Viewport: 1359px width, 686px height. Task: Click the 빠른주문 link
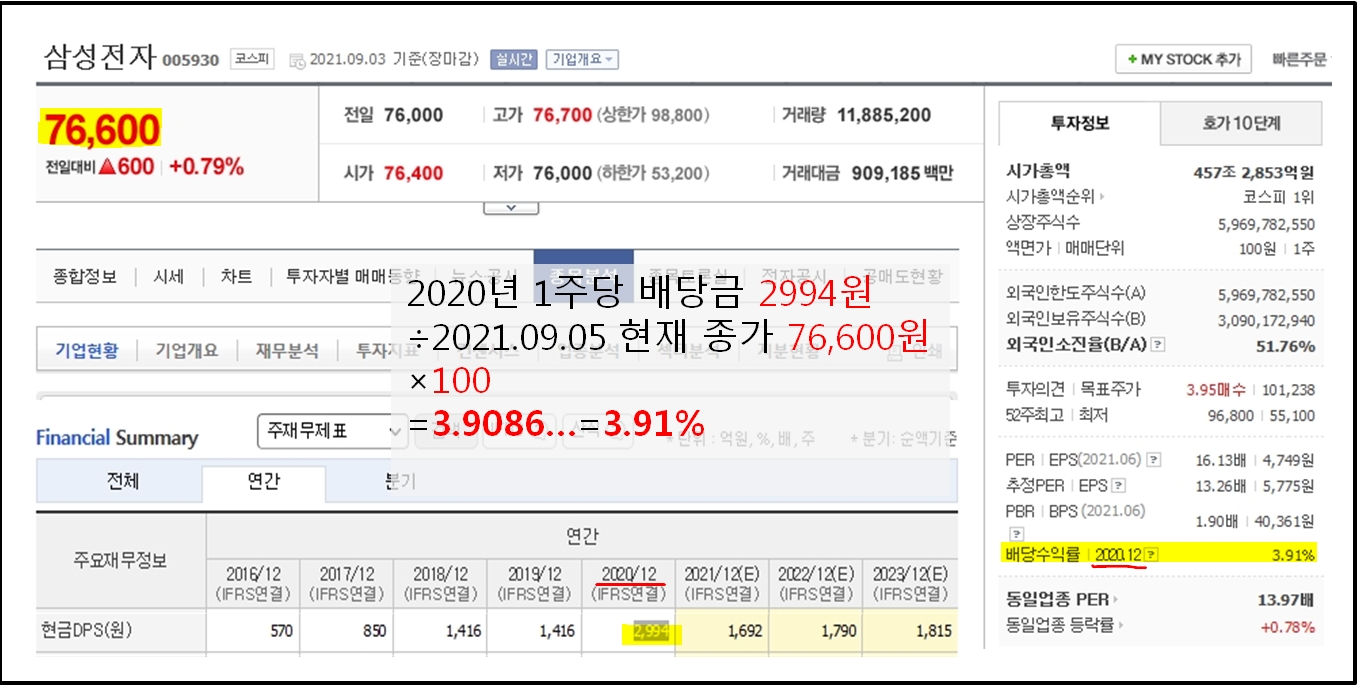[x=1299, y=60]
